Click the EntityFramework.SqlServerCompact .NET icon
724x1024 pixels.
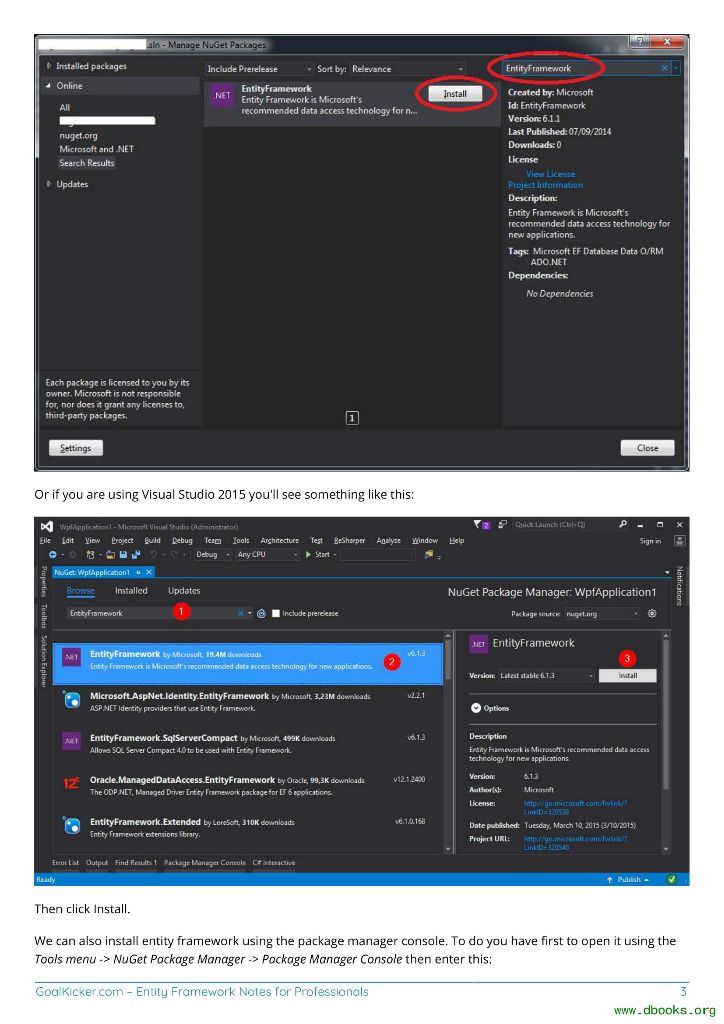71,741
